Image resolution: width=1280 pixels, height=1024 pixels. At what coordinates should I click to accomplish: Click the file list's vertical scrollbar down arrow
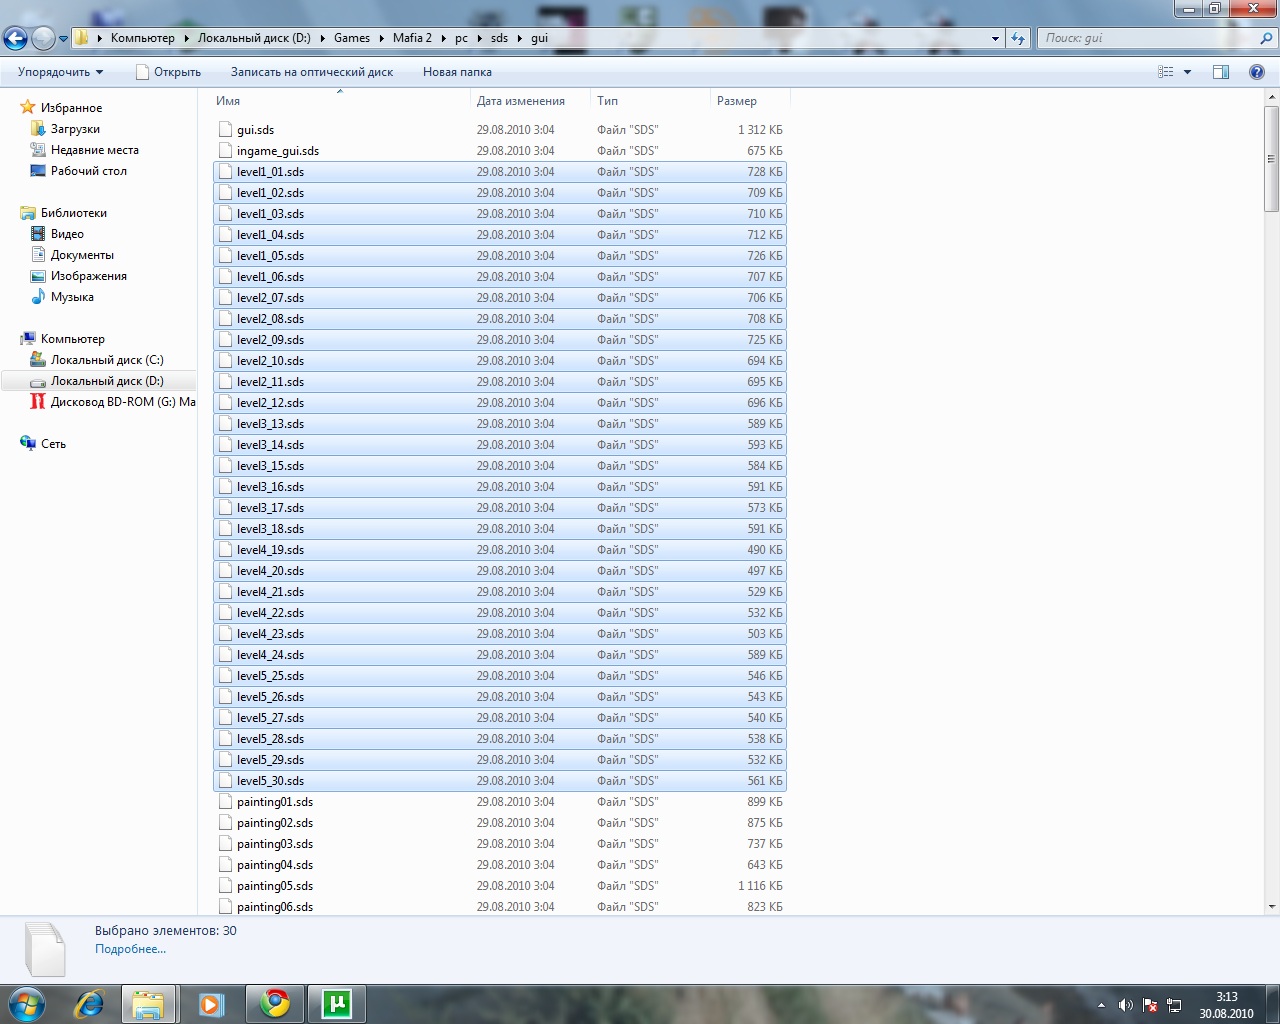pyautogui.click(x=1272, y=907)
